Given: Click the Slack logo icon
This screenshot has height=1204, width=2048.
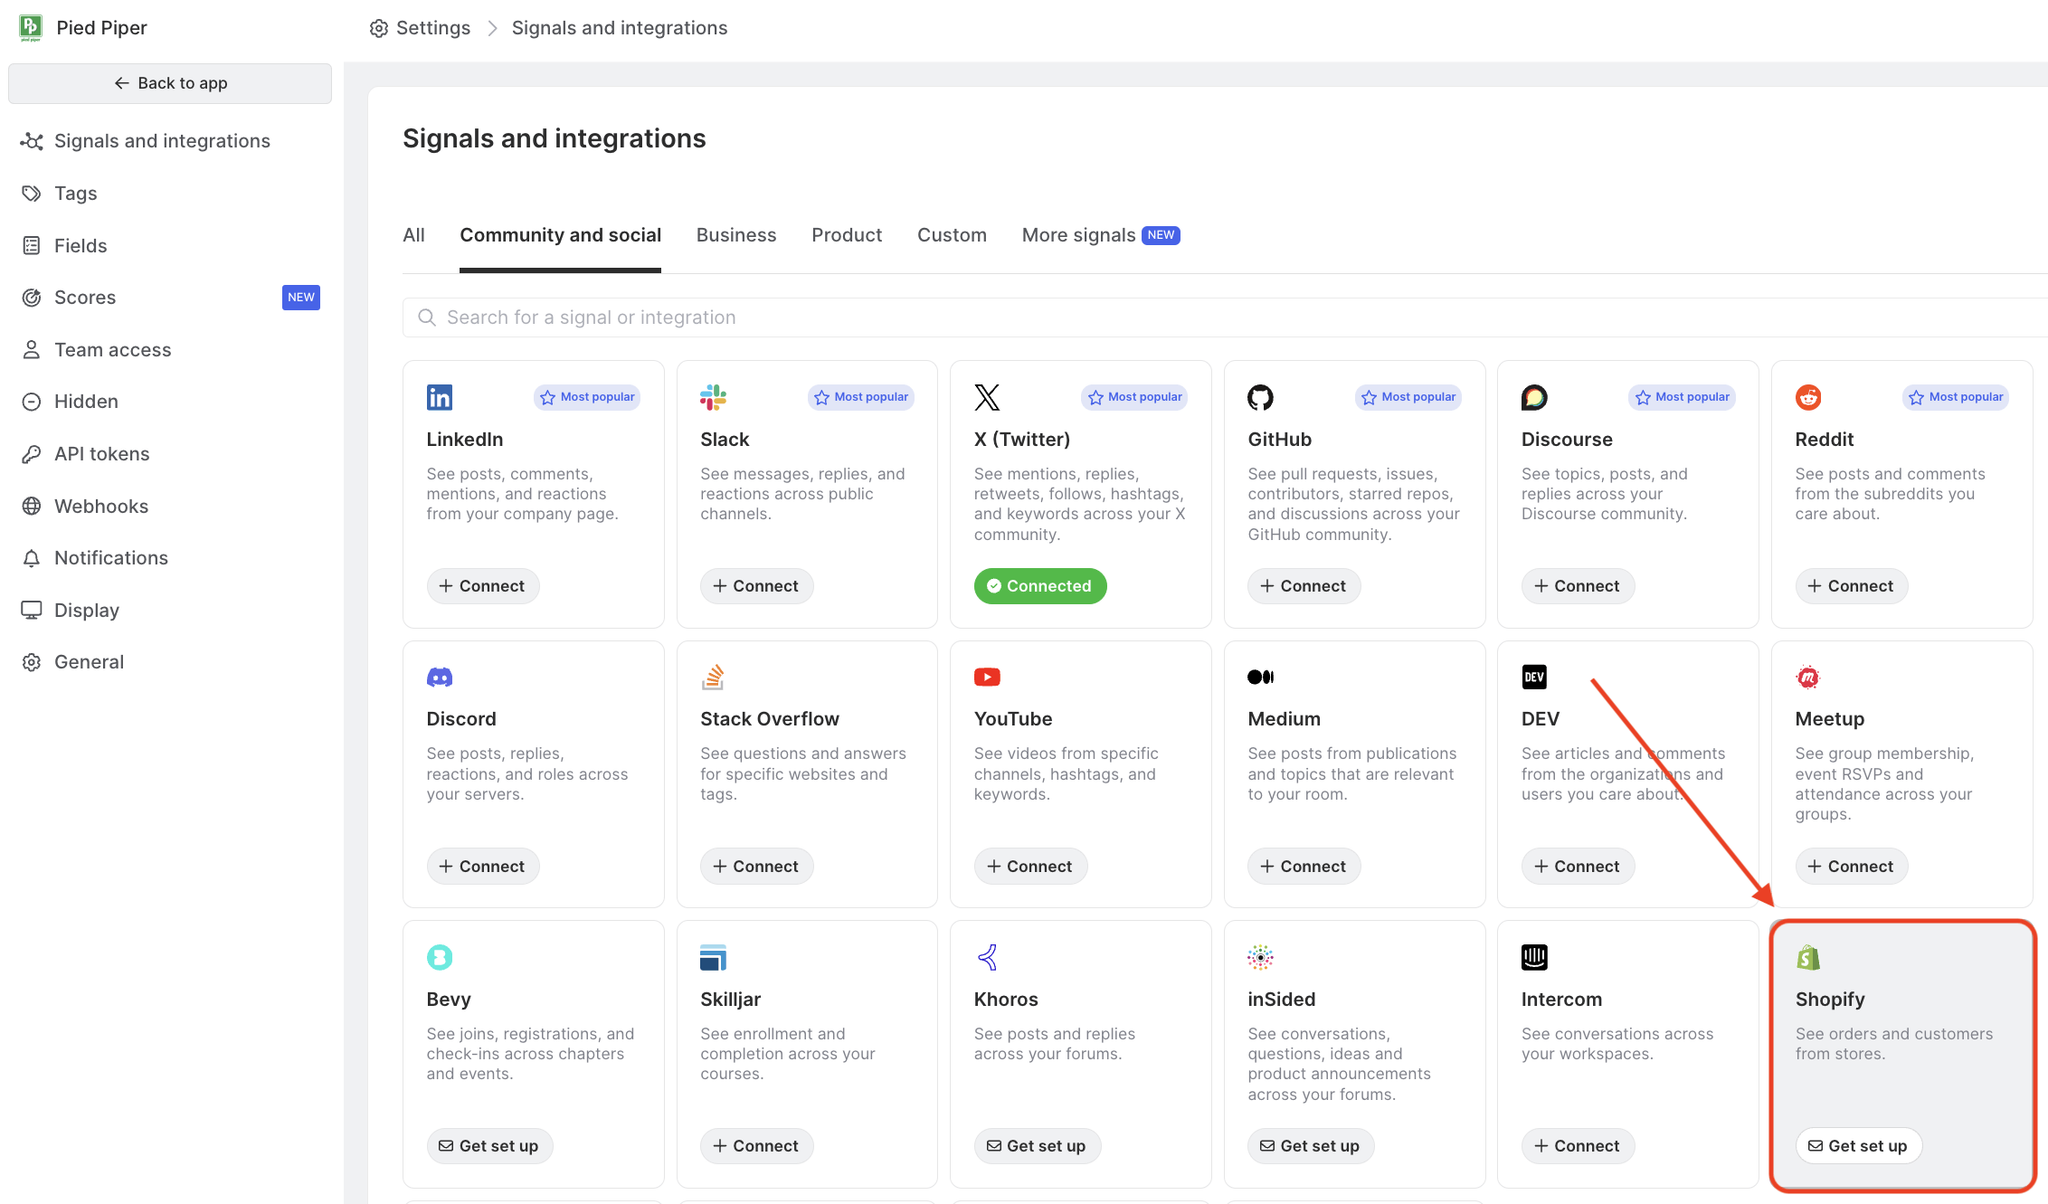Looking at the screenshot, I should point(713,397).
